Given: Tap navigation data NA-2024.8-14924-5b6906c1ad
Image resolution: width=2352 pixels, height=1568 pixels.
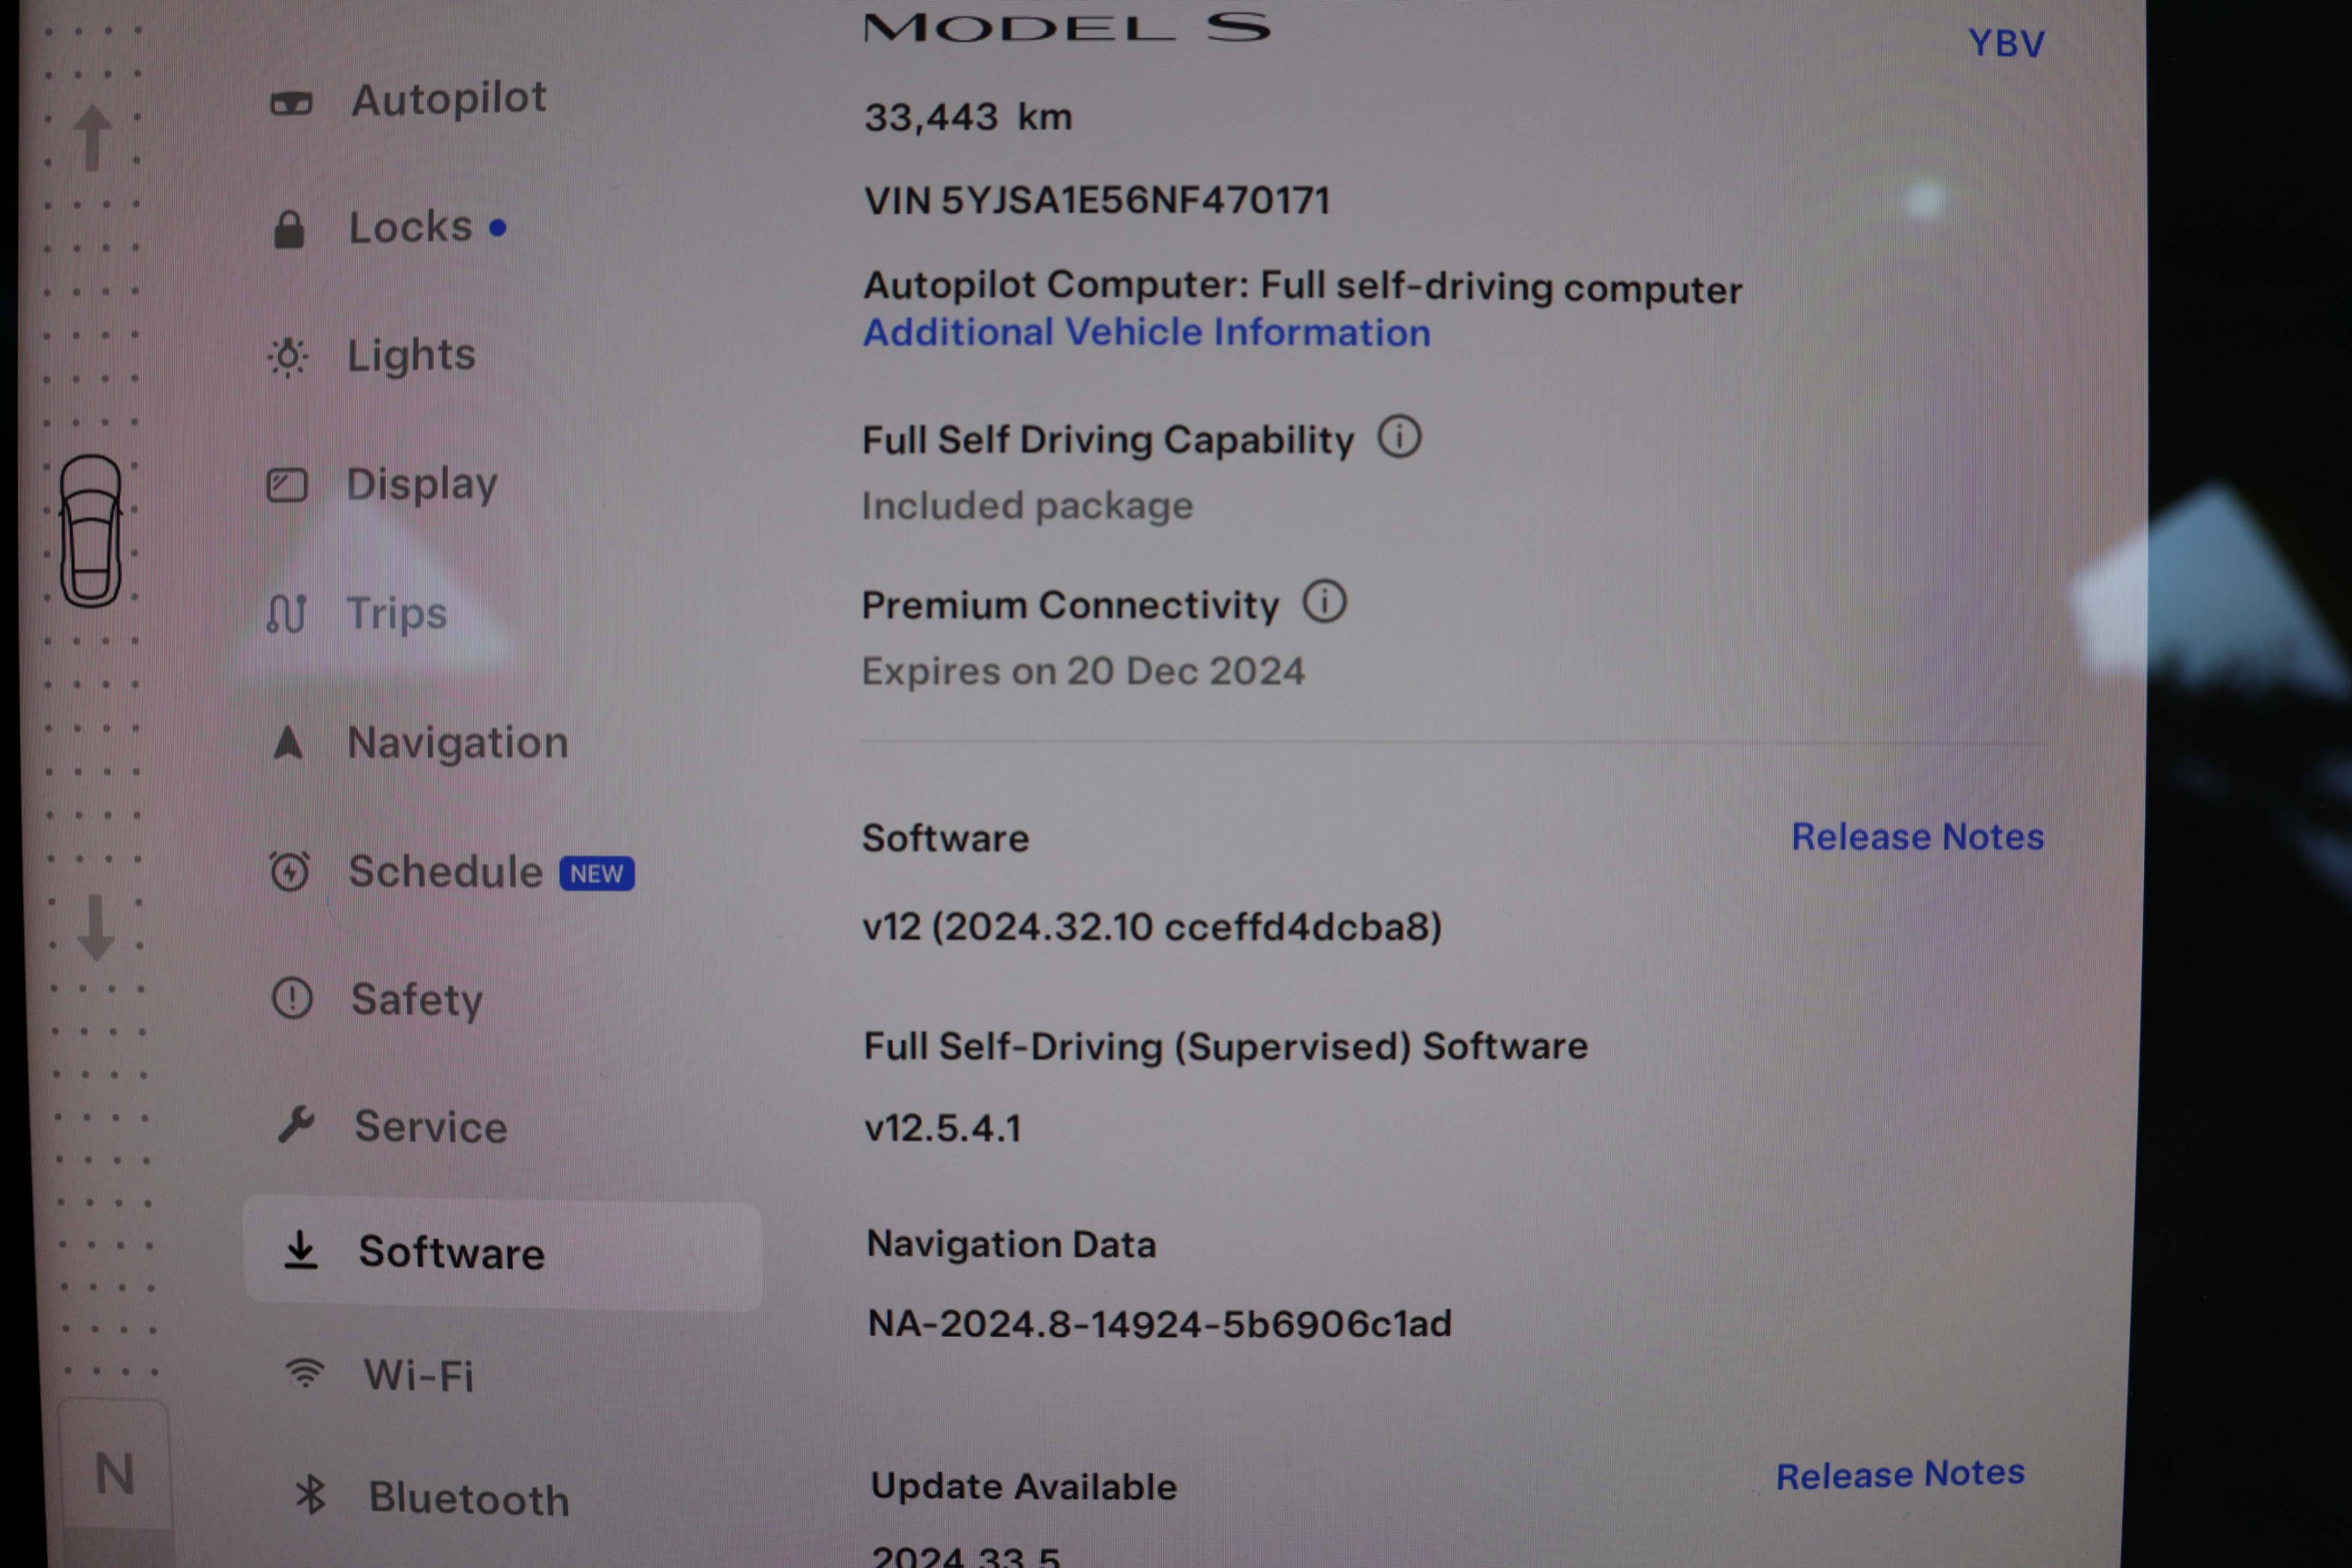Looking at the screenshot, I should pos(1159,1323).
